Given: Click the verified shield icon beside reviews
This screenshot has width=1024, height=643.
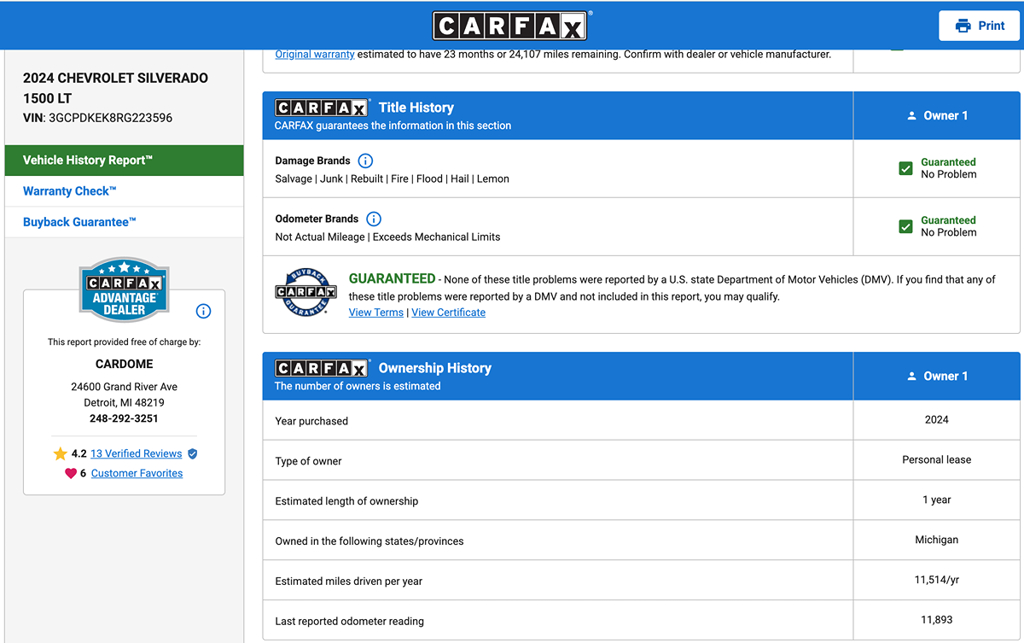Looking at the screenshot, I should [x=193, y=454].
